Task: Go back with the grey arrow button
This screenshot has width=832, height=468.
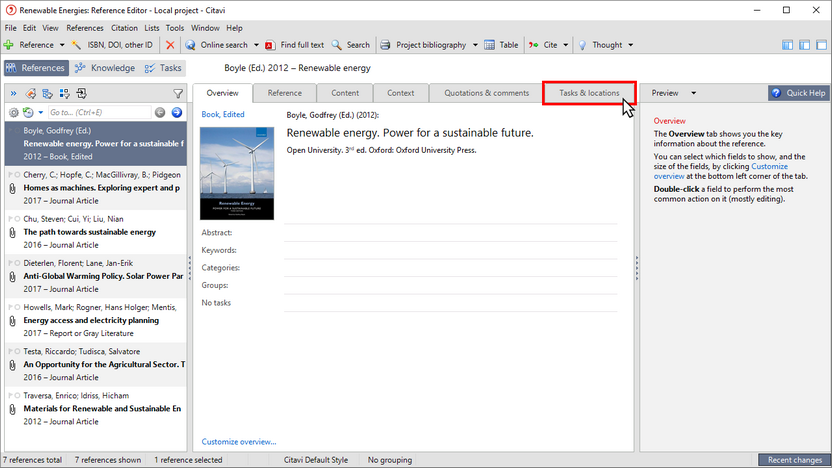Action: click(x=160, y=112)
